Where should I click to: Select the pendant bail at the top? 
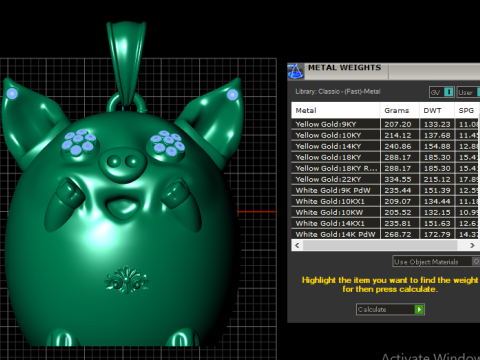pos(126,63)
